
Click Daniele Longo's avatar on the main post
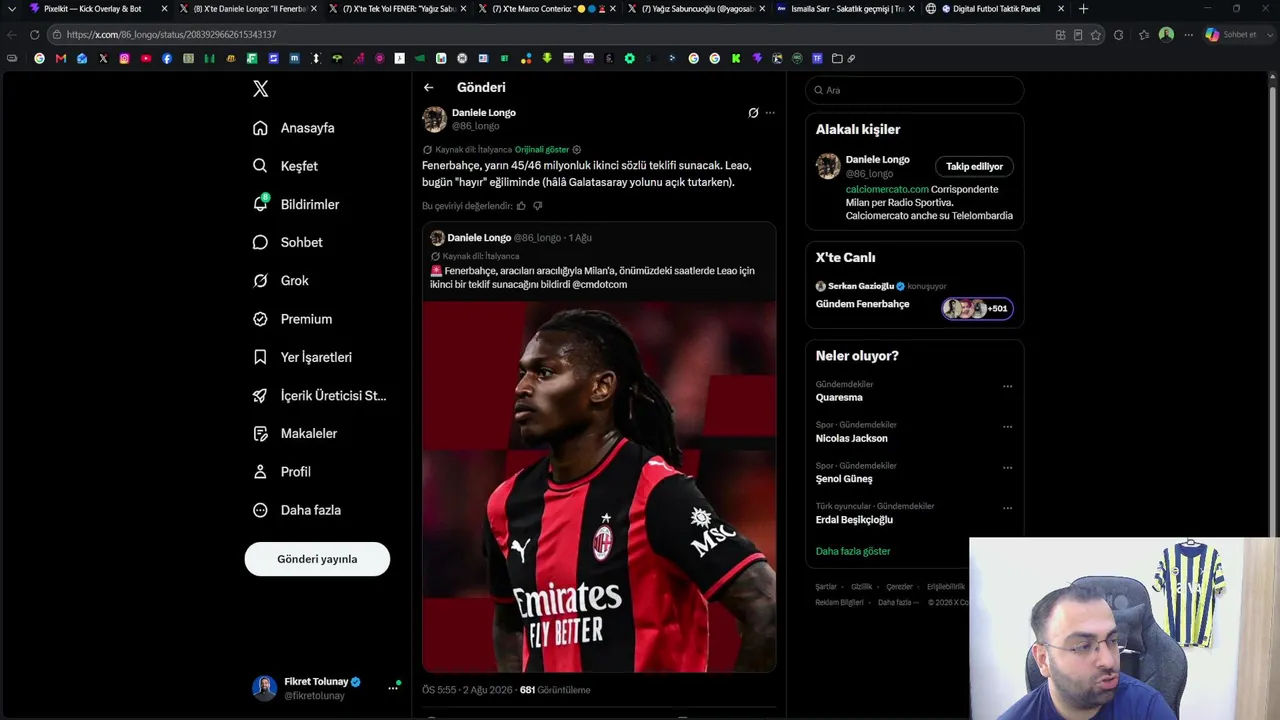434,119
